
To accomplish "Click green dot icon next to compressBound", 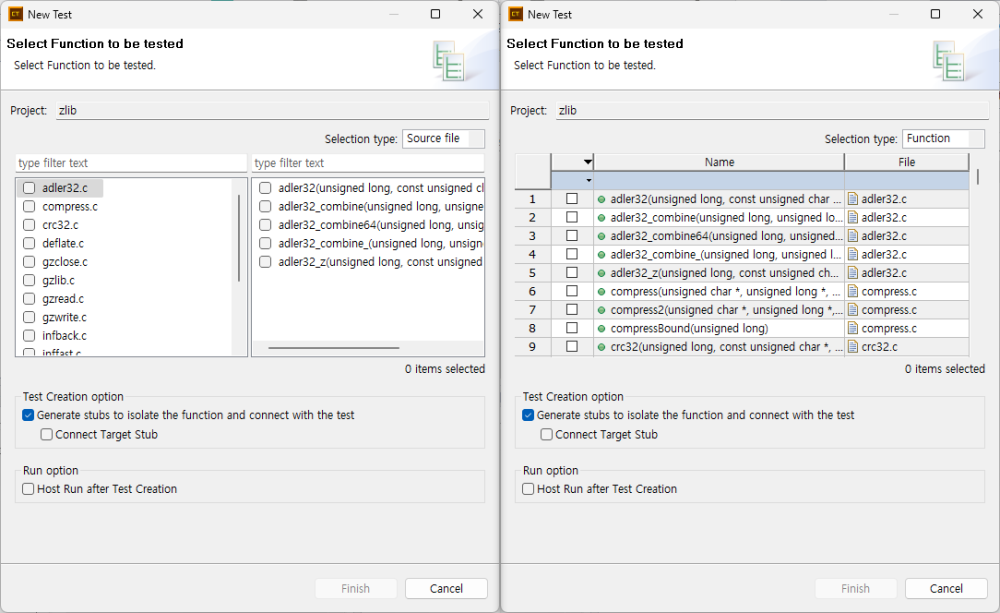I will (x=601, y=328).
